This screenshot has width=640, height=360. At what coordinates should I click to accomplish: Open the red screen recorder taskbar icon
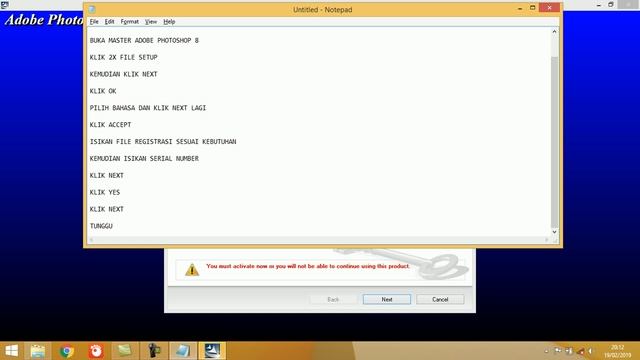click(x=96, y=351)
